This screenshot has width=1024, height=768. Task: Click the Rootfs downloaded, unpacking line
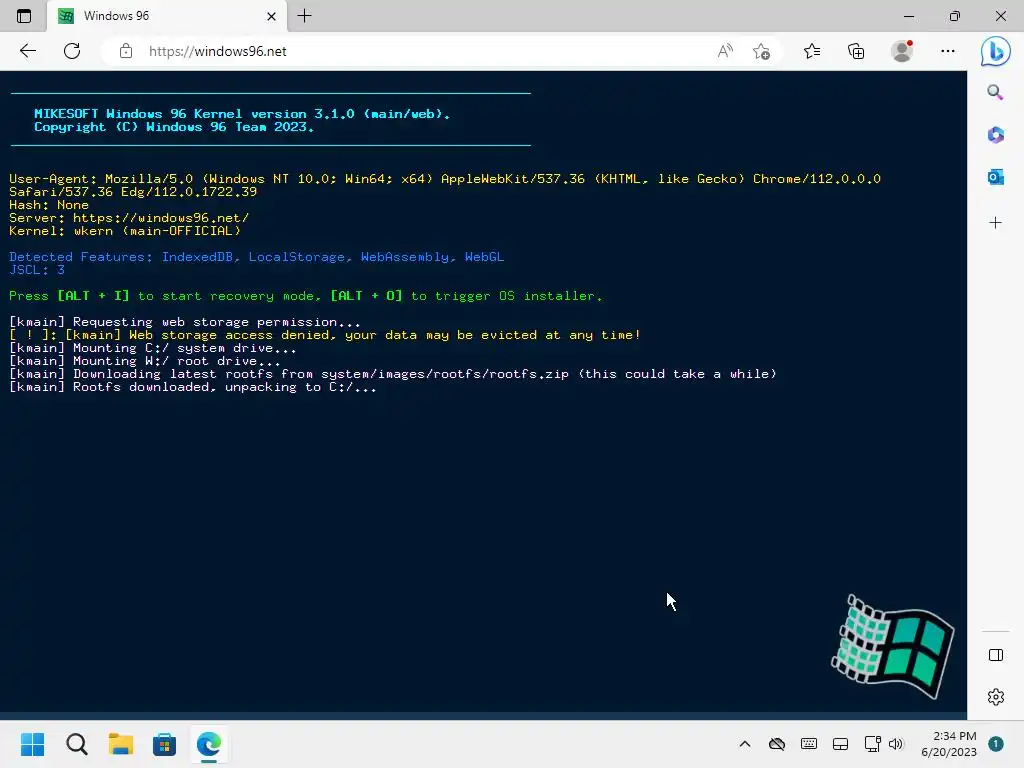[193, 387]
